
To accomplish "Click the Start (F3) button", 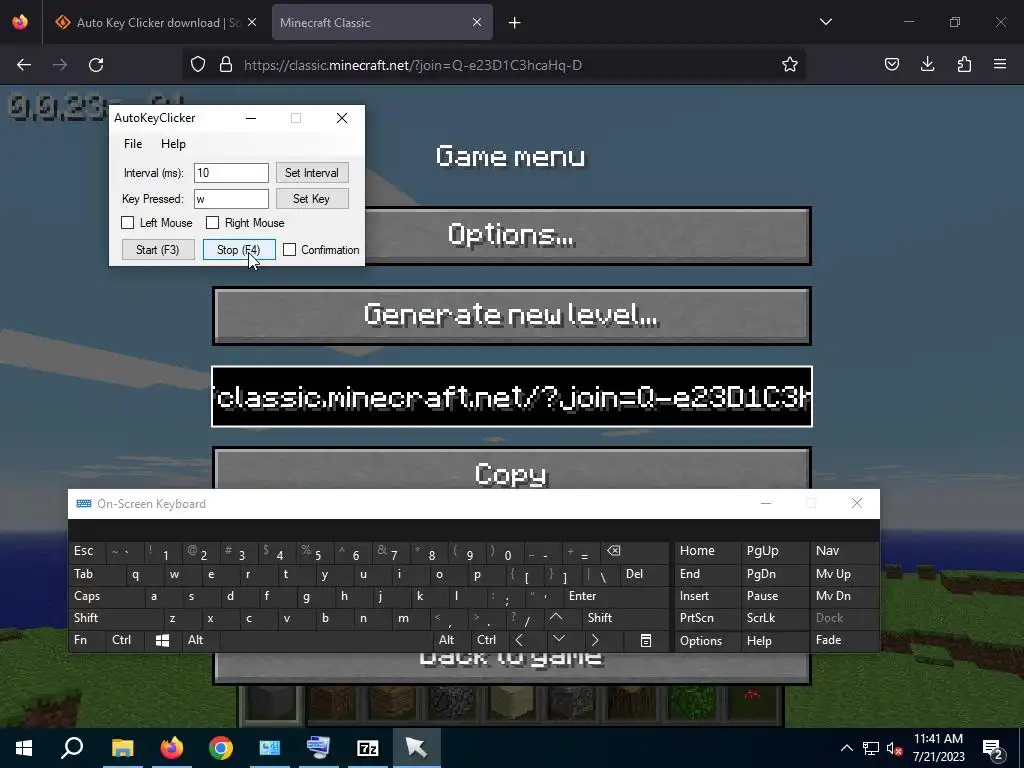I will [158, 249].
